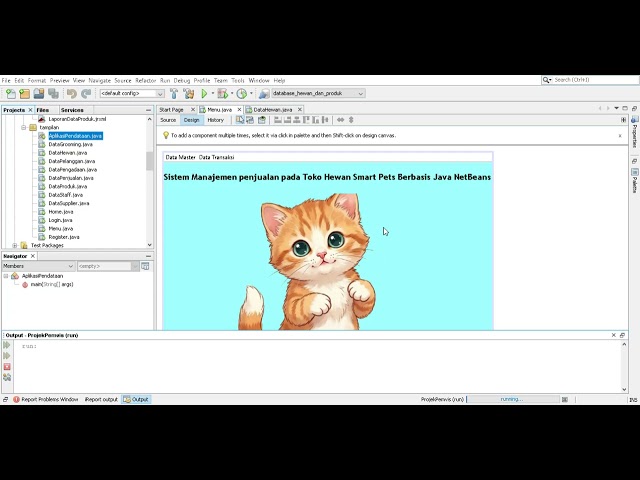Click the New File toolbar icon

point(11,94)
